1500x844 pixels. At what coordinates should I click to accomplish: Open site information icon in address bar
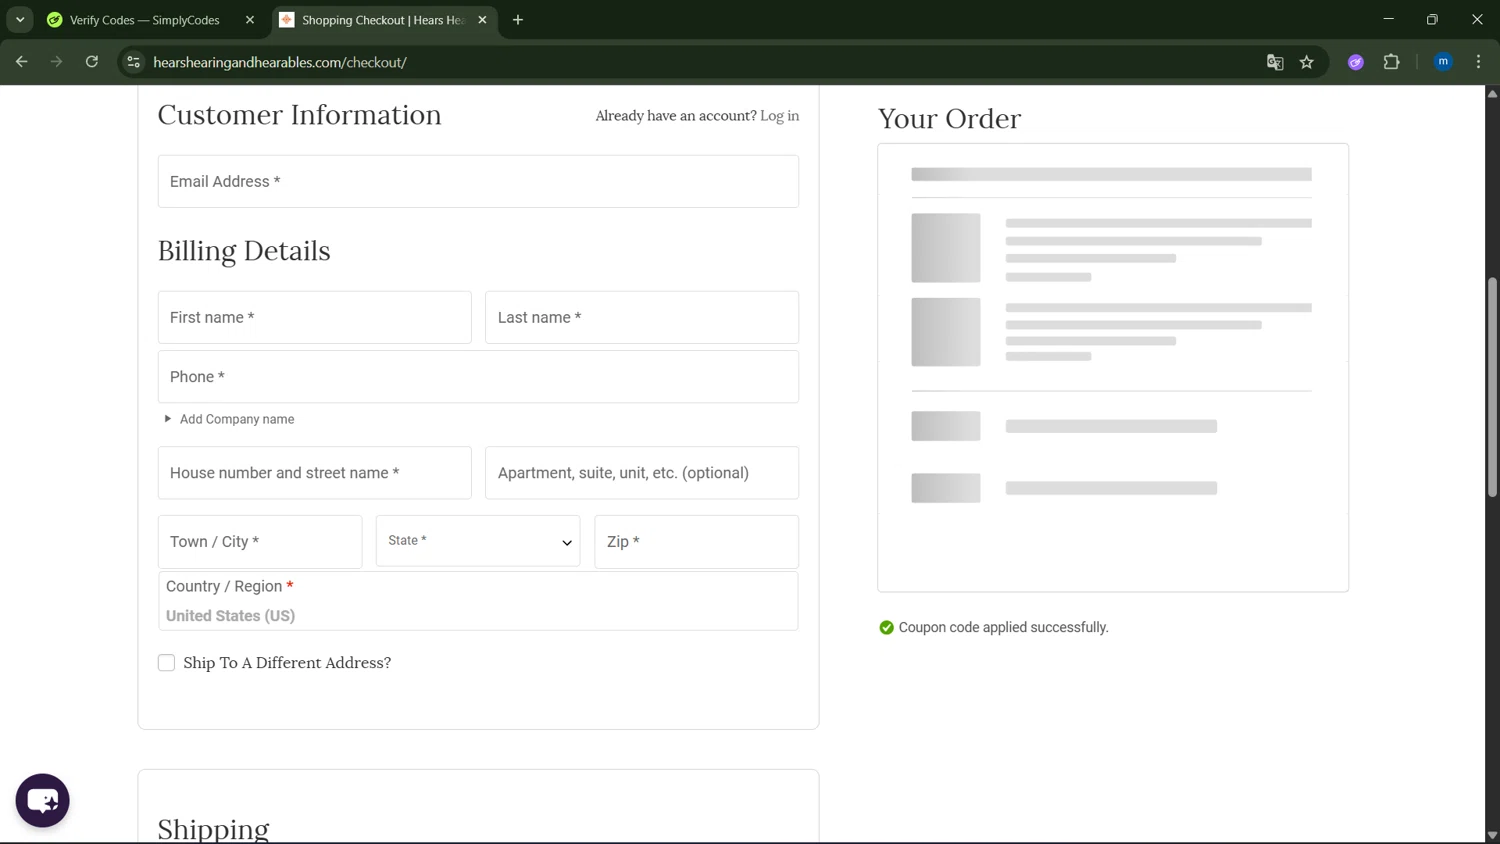tap(133, 62)
